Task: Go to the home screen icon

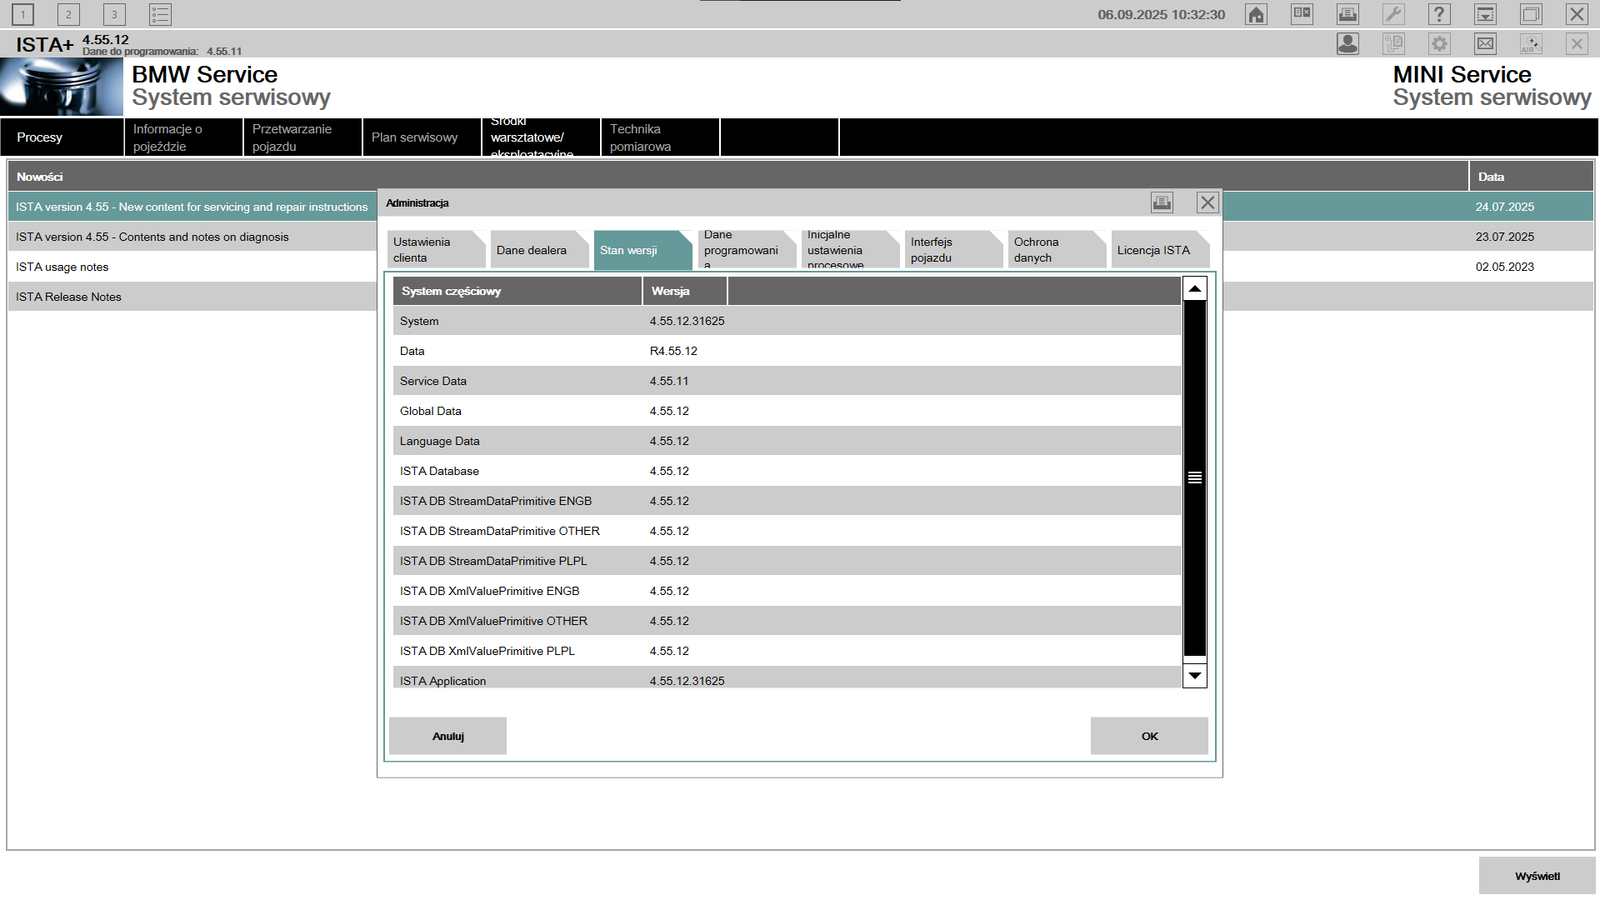Action: click(x=1256, y=14)
